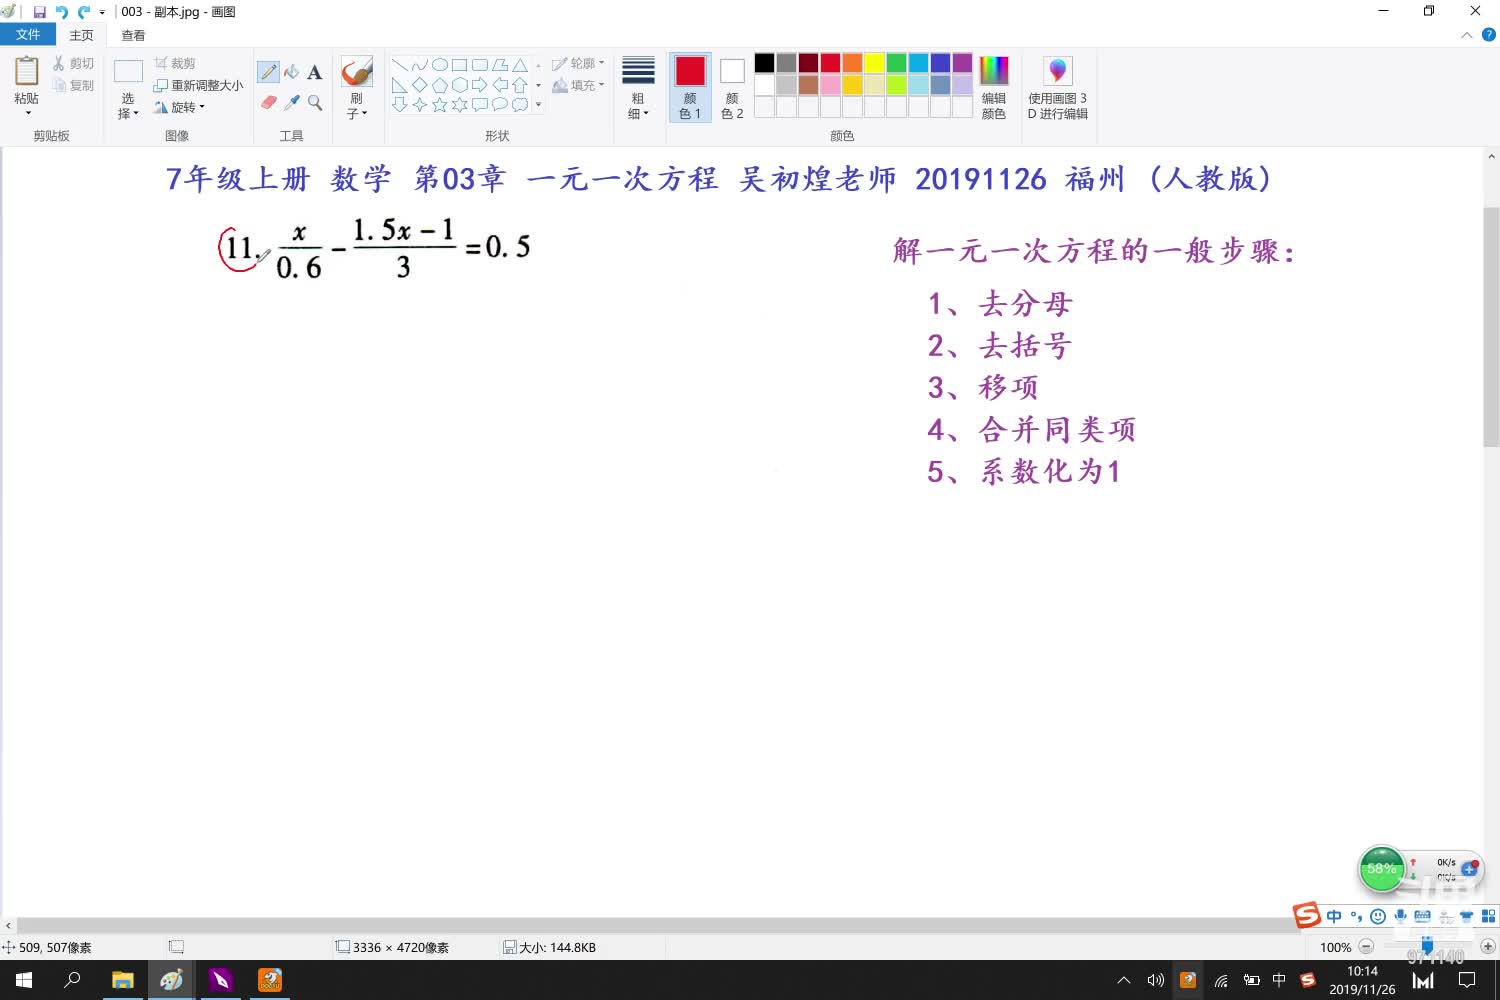Activate Color 2 (颜色 2) selector
1500x1000 pixels.
(x=732, y=88)
